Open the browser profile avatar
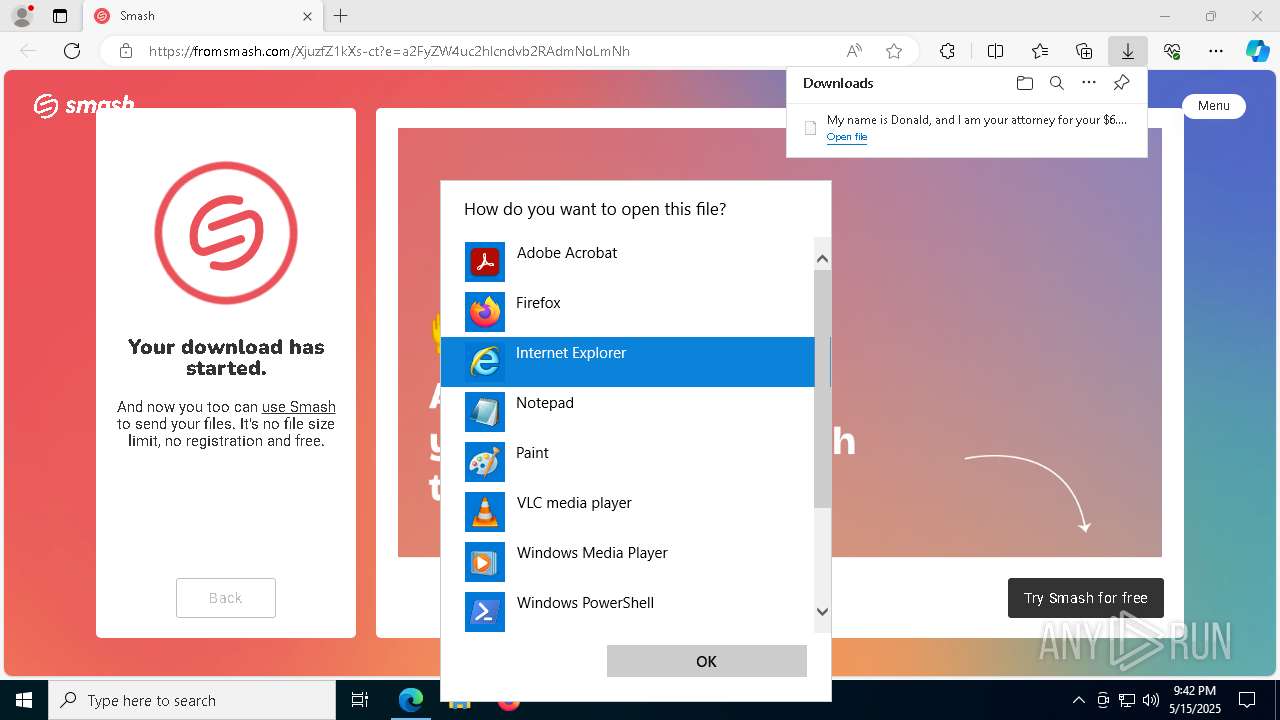 (22, 16)
